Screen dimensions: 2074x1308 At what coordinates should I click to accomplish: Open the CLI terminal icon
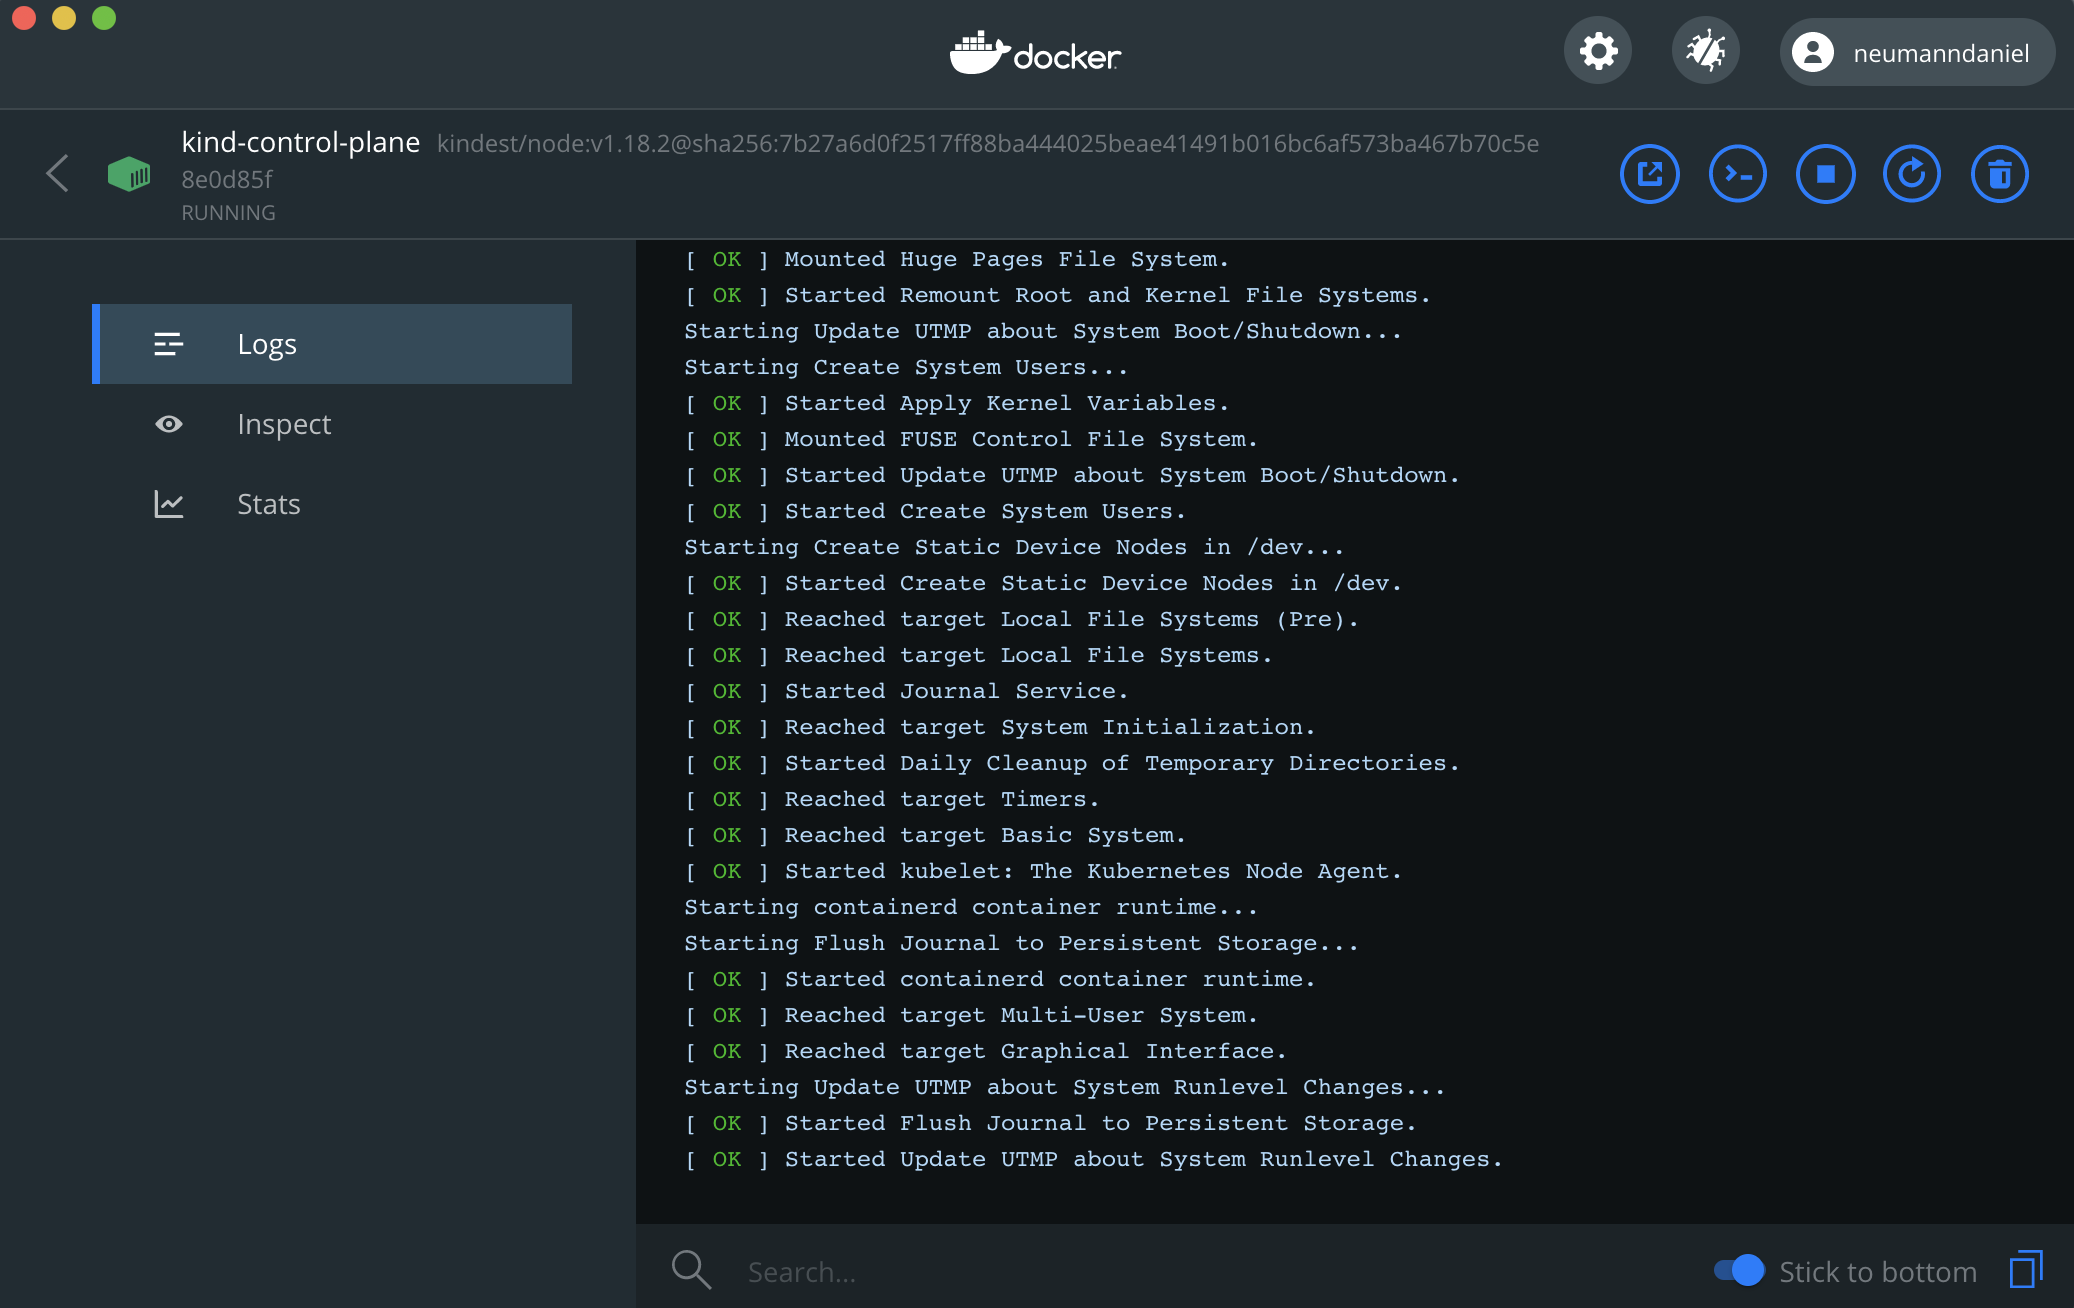1737,175
